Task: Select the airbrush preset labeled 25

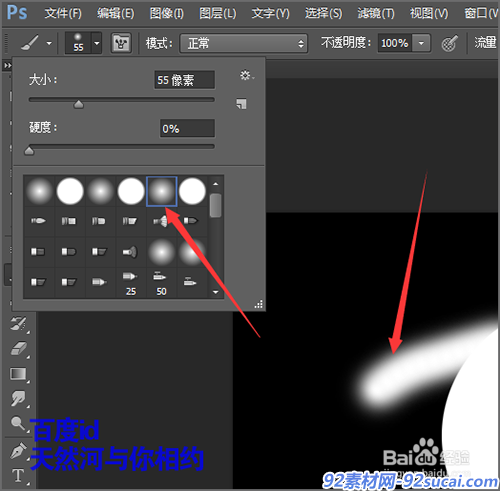Action: point(130,283)
